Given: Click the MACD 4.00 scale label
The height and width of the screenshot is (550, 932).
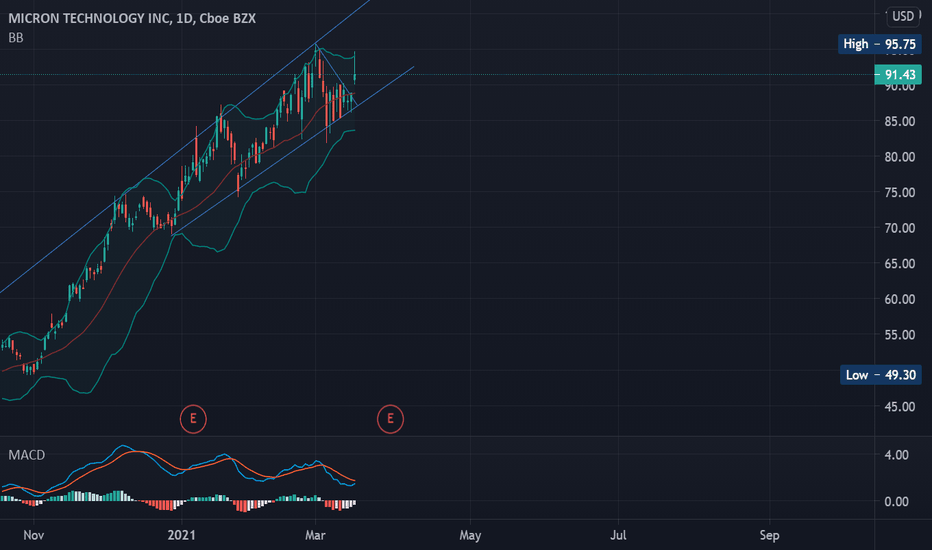Looking at the screenshot, I should pos(896,455).
